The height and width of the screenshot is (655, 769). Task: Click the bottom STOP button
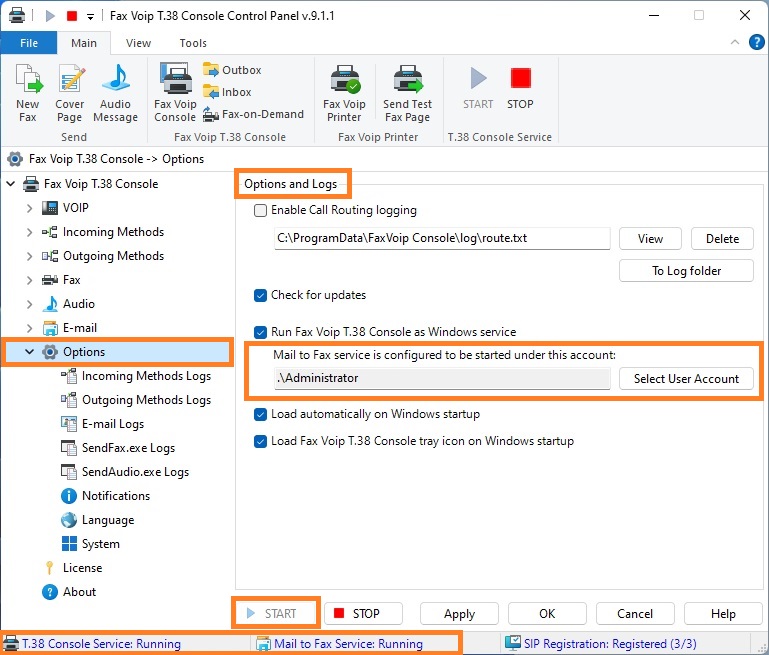(363, 613)
